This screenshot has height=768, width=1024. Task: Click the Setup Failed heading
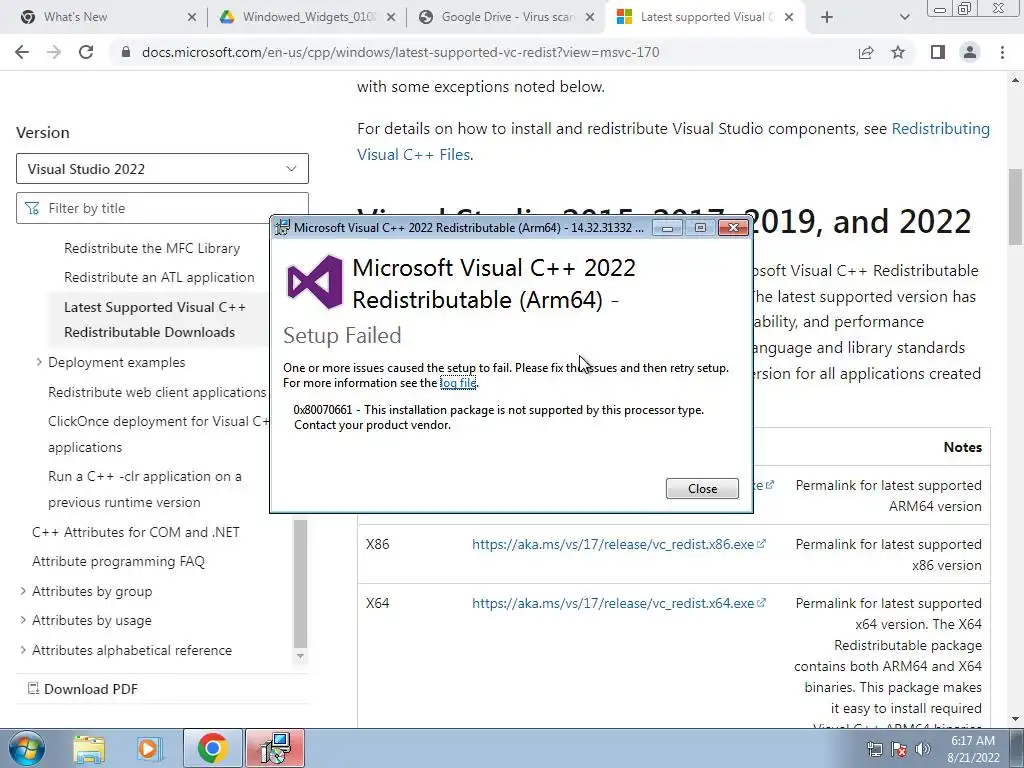tap(342, 335)
